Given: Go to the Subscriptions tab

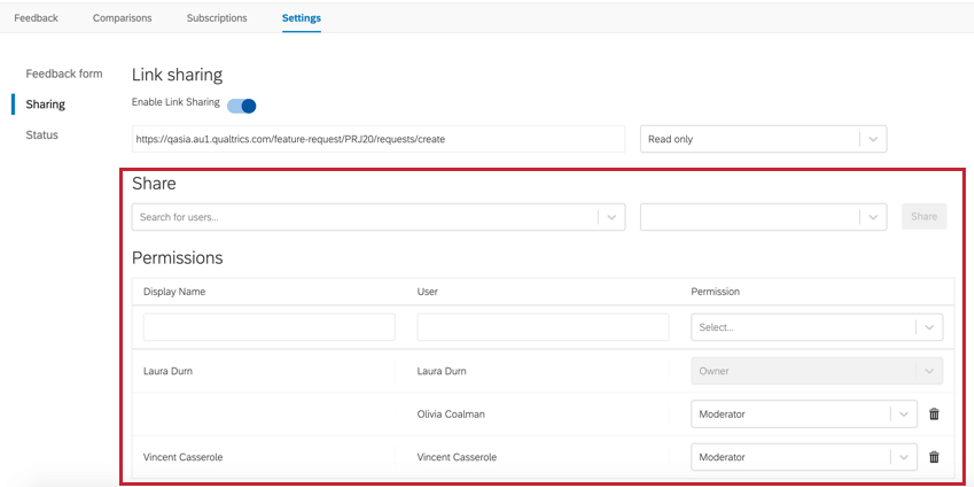Looking at the screenshot, I should [x=216, y=18].
